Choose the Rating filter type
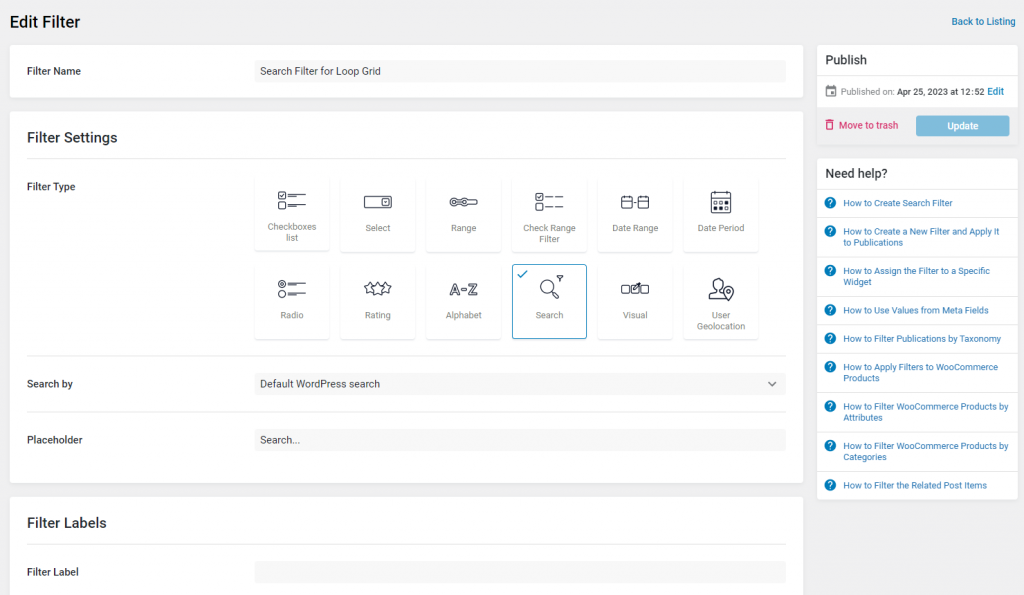Image resolution: width=1024 pixels, height=595 pixels. click(377, 302)
